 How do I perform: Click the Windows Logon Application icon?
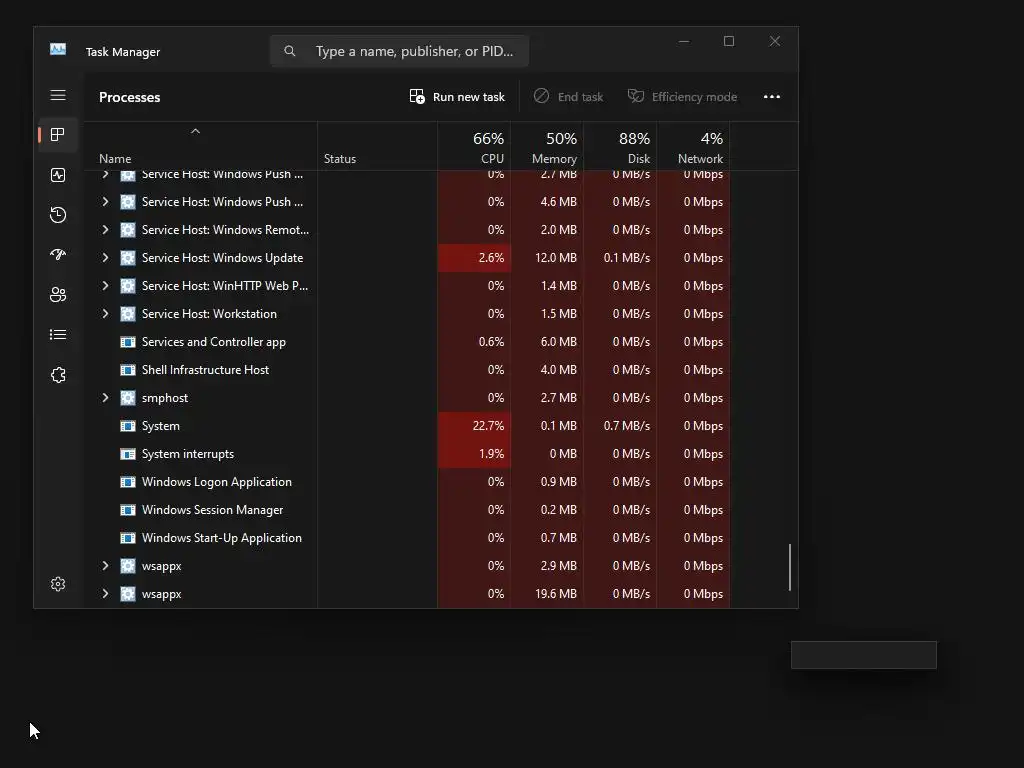[x=128, y=482]
